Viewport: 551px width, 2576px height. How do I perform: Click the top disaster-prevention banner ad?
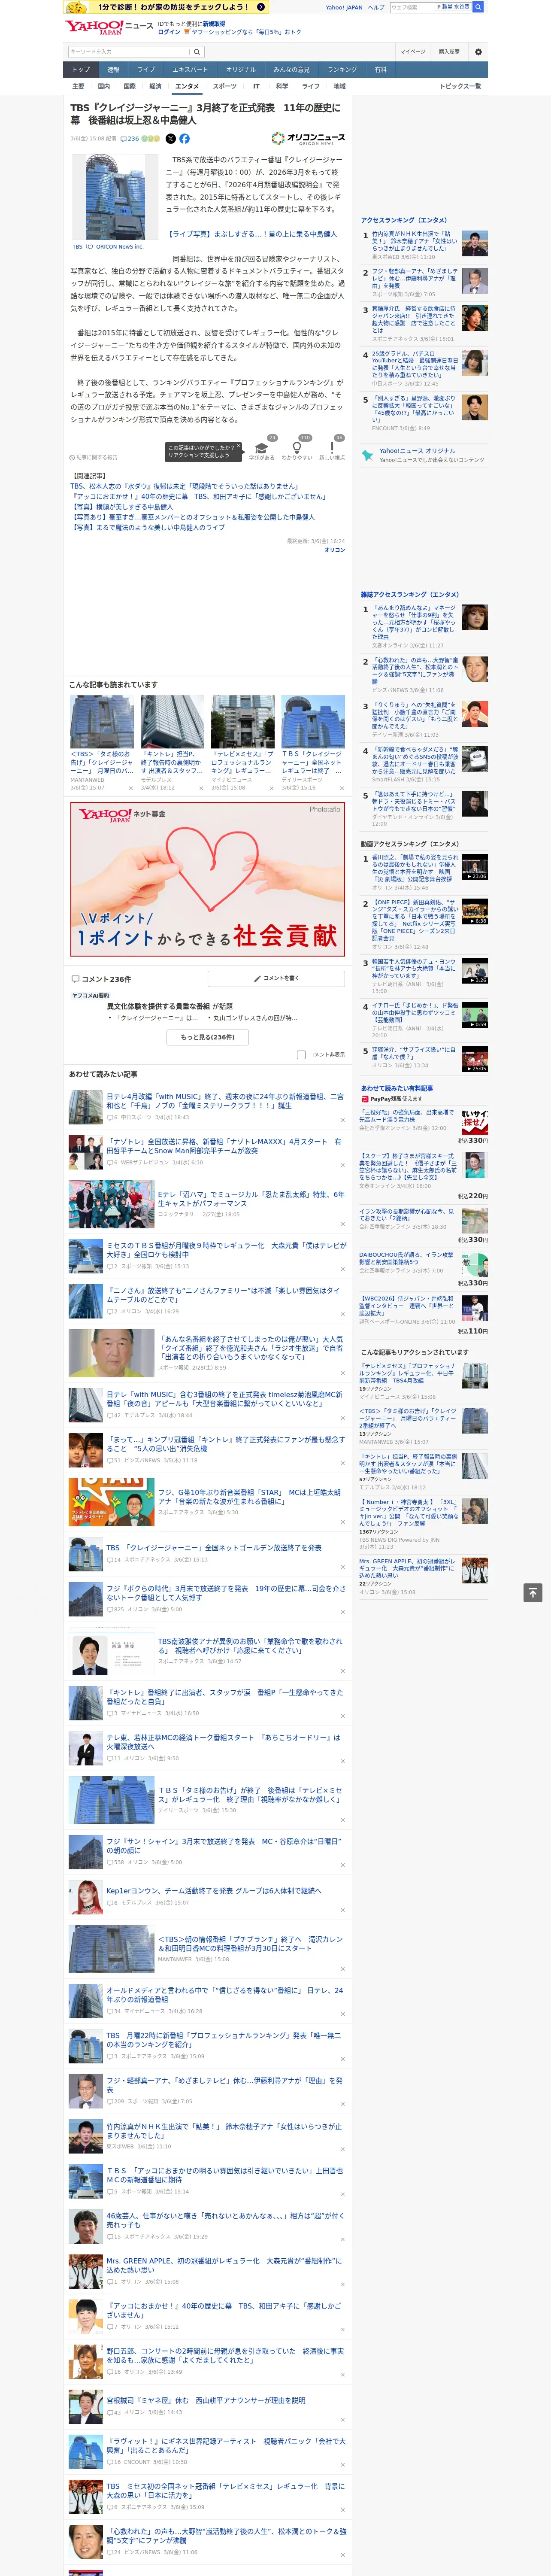(x=167, y=7)
